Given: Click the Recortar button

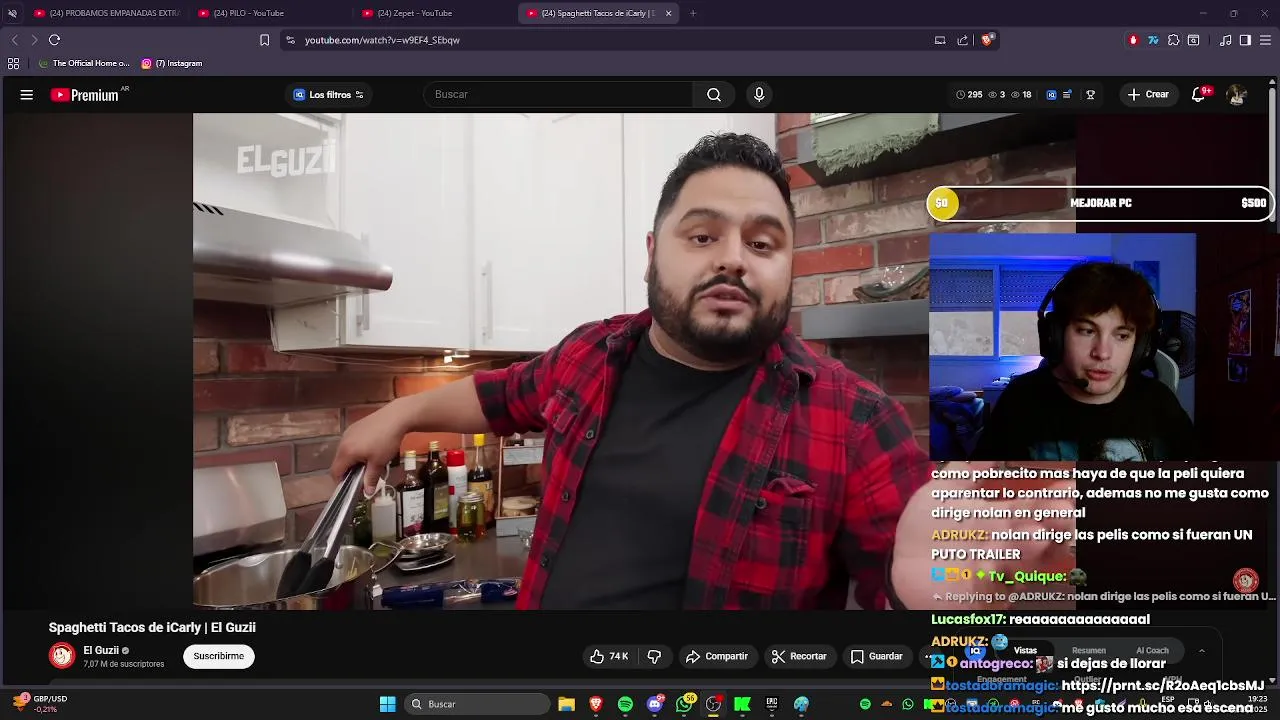Looking at the screenshot, I should click(798, 656).
